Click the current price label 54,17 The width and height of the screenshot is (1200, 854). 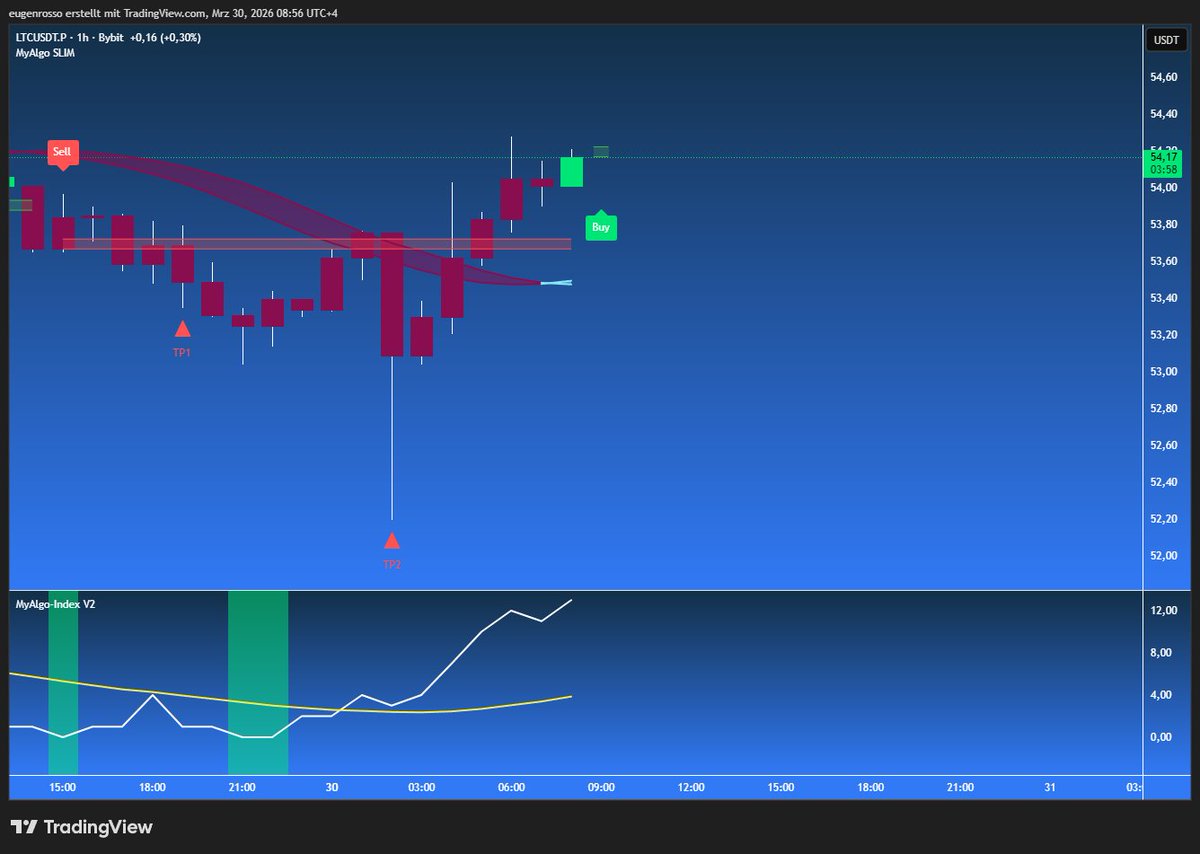(1165, 156)
